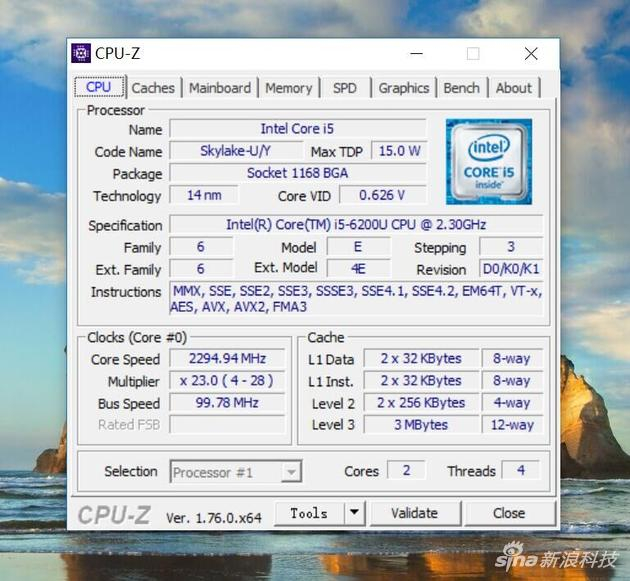Click the Technology value 14 nm

[204, 195]
